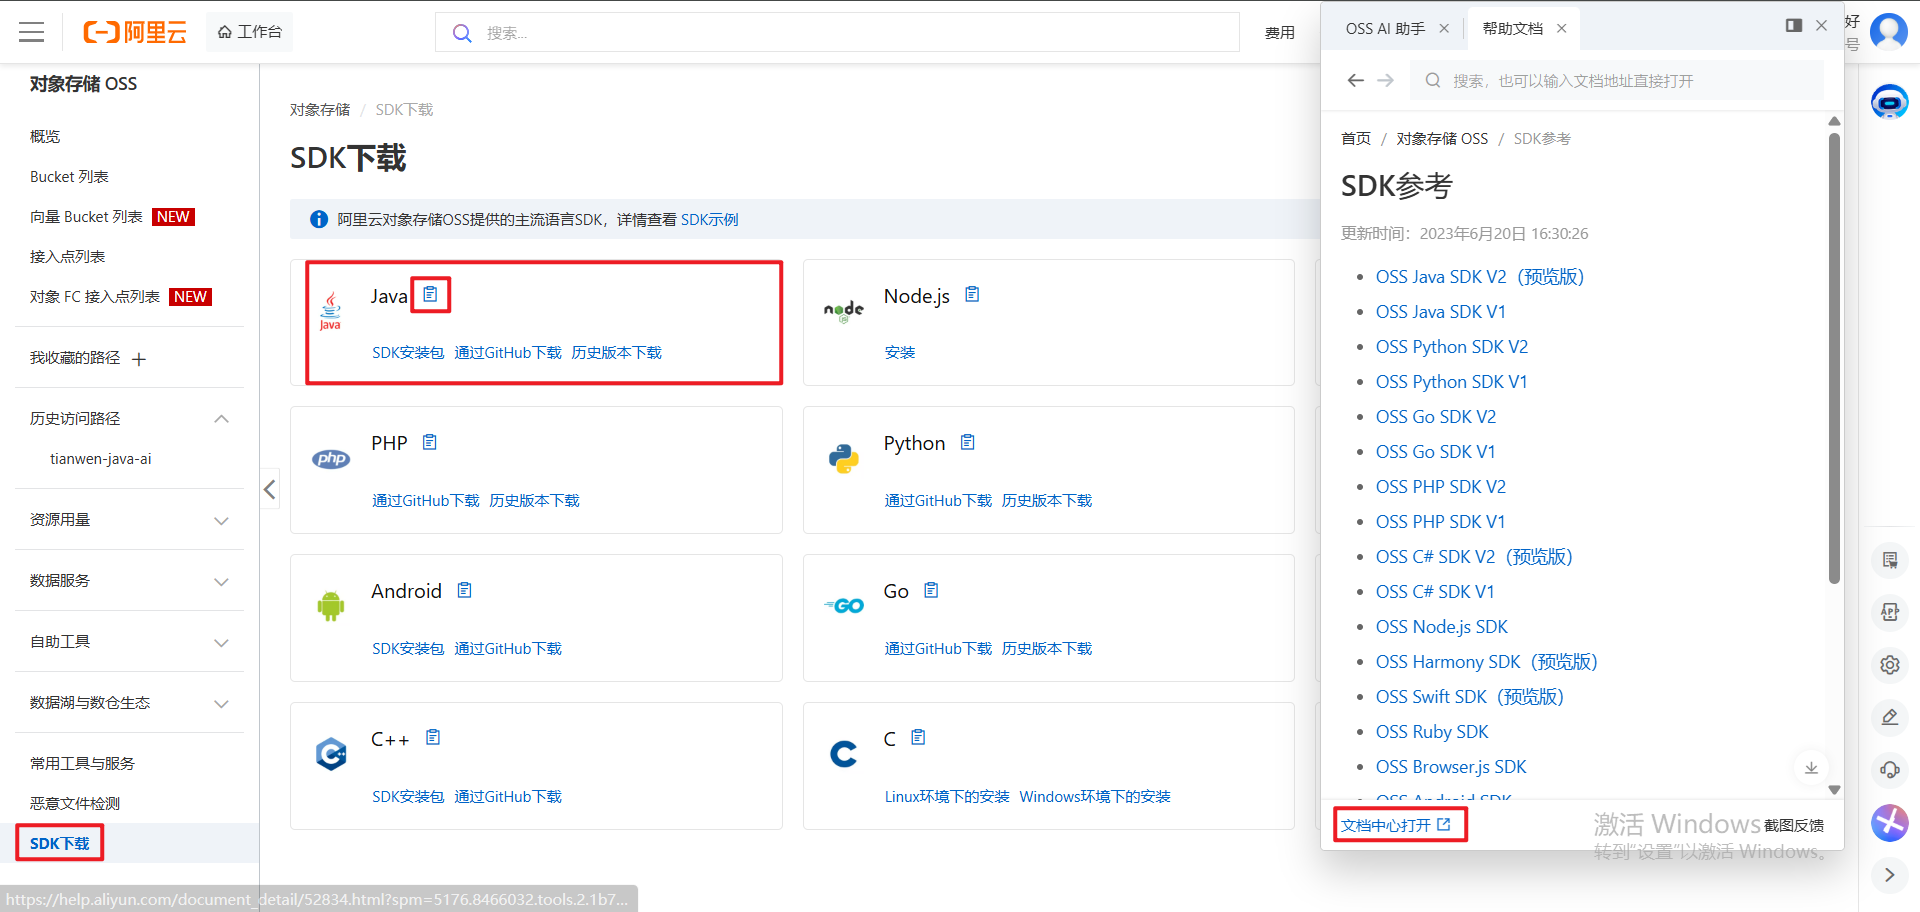This screenshot has width=1920, height=912.
Task: Open the Java SDK document icon
Action: [430, 294]
